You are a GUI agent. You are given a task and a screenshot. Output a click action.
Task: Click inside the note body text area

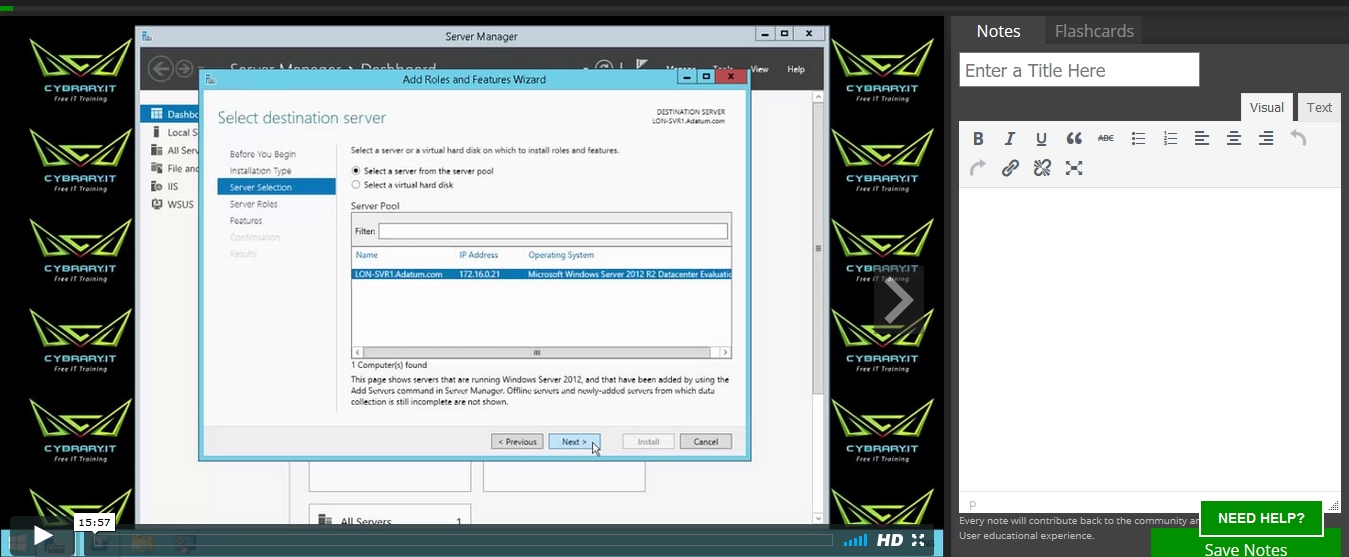pyautogui.click(x=1150, y=340)
